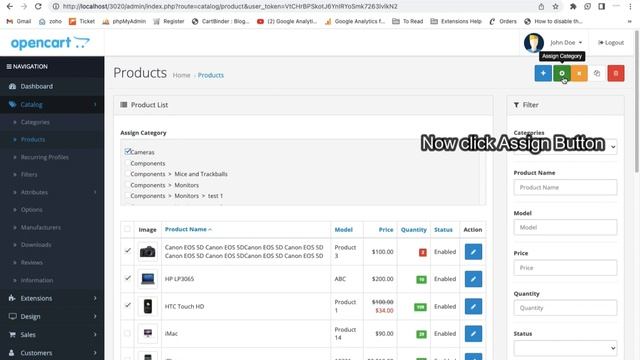Open Downloads menu item
The width and height of the screenshot is (640, 360).
[36, 245]
